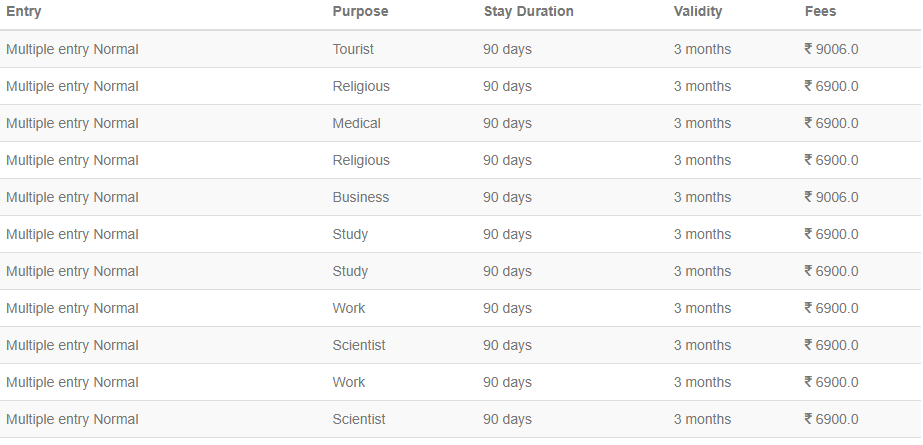Click the second Religious purpose cell
The image size is (923, 445).
(361, 161)
